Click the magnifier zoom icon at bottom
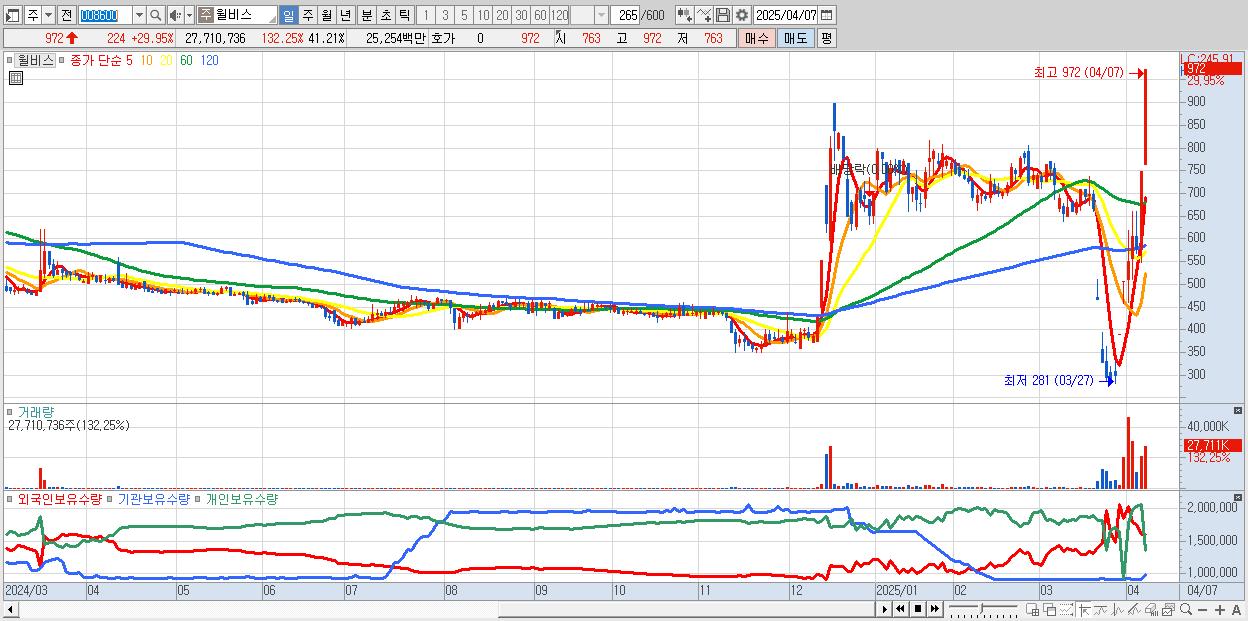The height and width of the screenshot is (621, 1248). (x=1186, y=610)
